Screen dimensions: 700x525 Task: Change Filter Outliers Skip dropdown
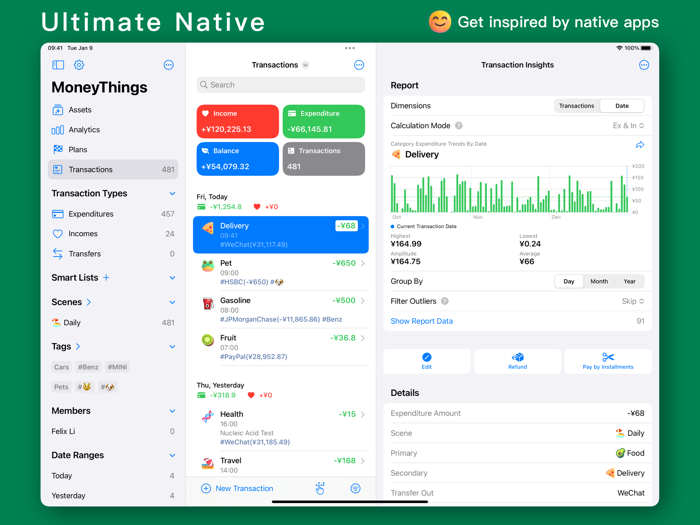633,301
